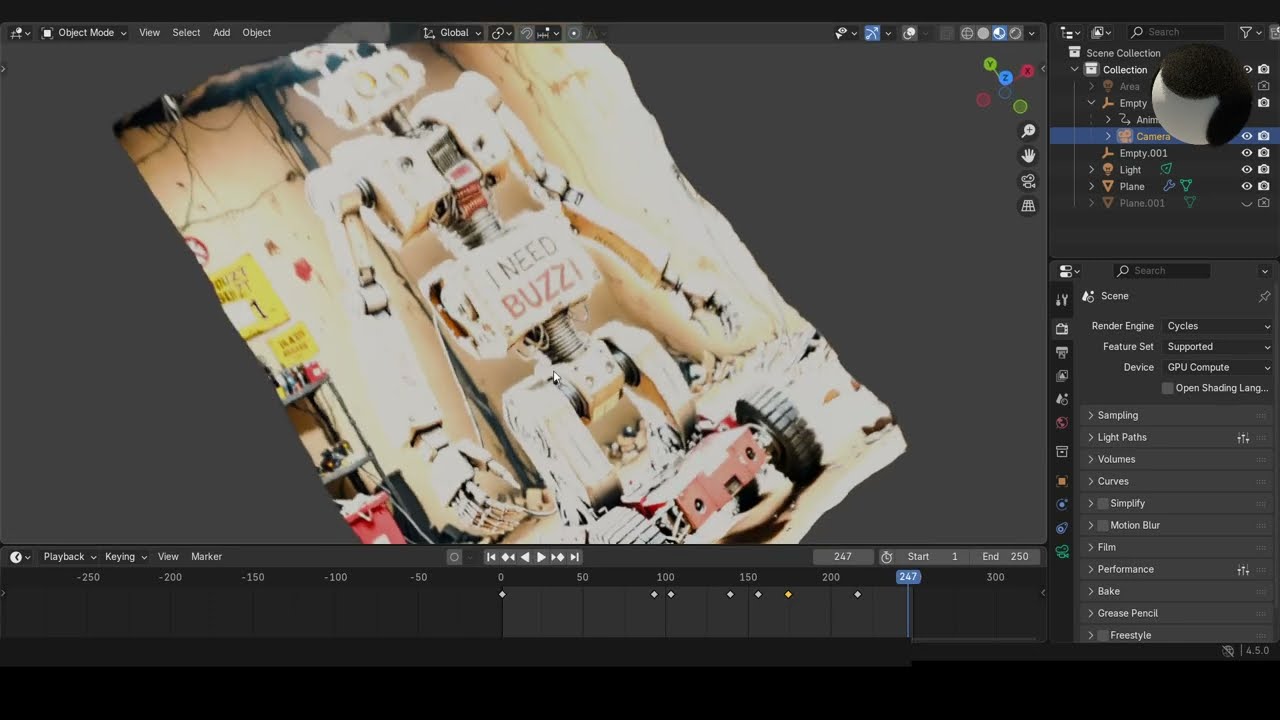The image size is (1280, 720).
Task: Open the Tool properties tab
Action: (1062, 300)
